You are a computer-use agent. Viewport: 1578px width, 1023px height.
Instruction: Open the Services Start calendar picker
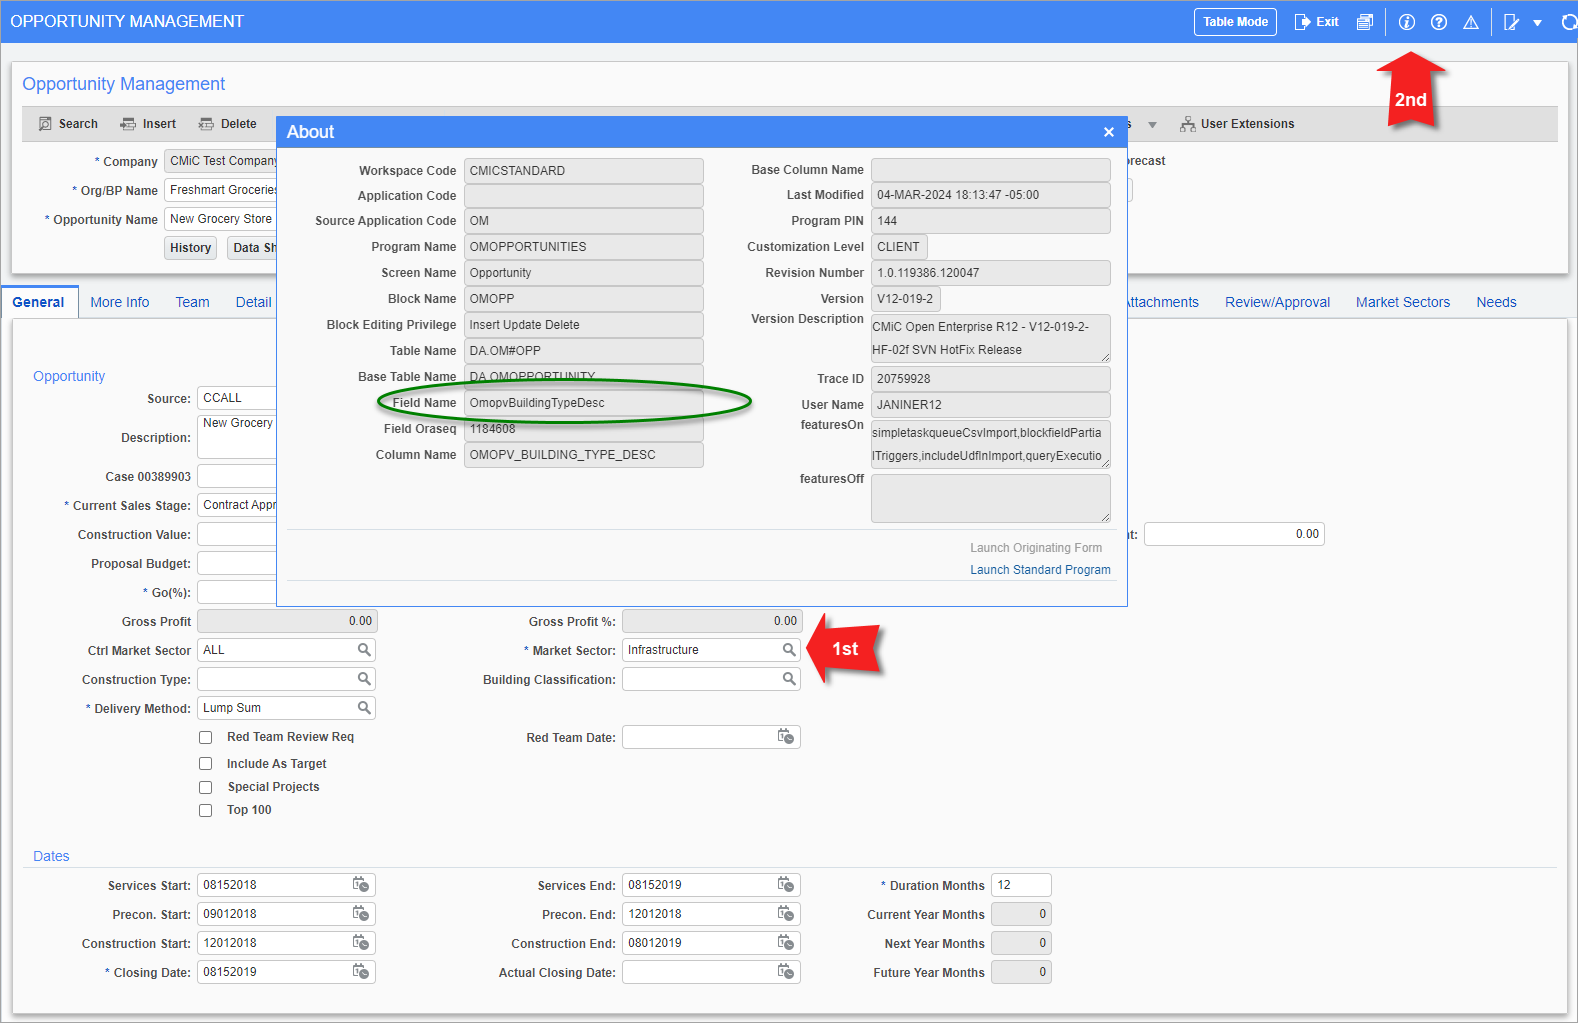click(361, 885)
